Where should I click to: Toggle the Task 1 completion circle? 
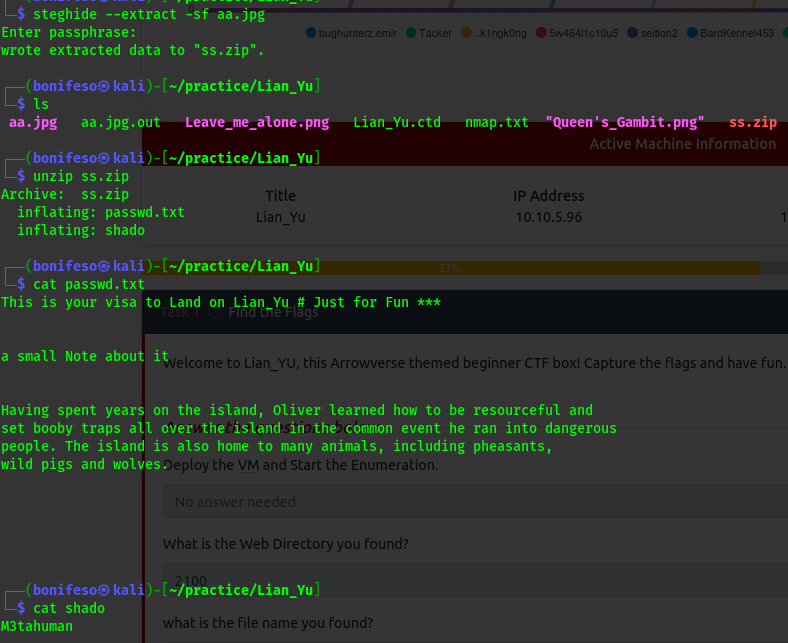[213, 312]
